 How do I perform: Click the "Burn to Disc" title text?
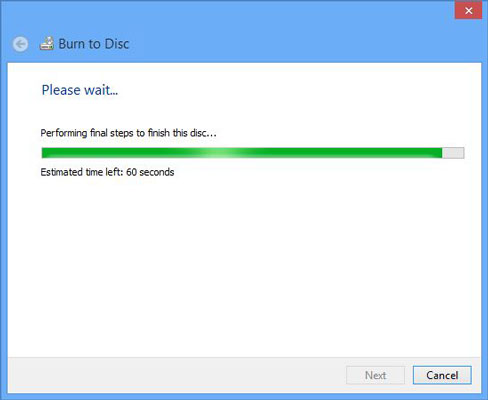[94, 44]
